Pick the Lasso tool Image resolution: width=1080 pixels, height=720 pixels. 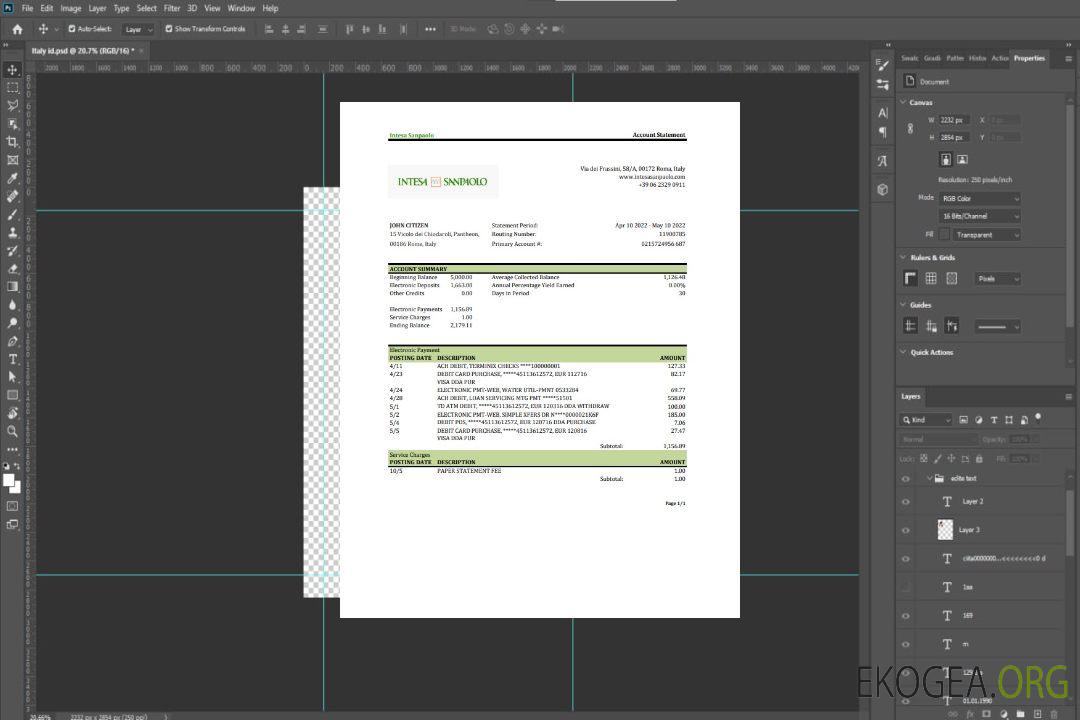[x=13, y=106]
